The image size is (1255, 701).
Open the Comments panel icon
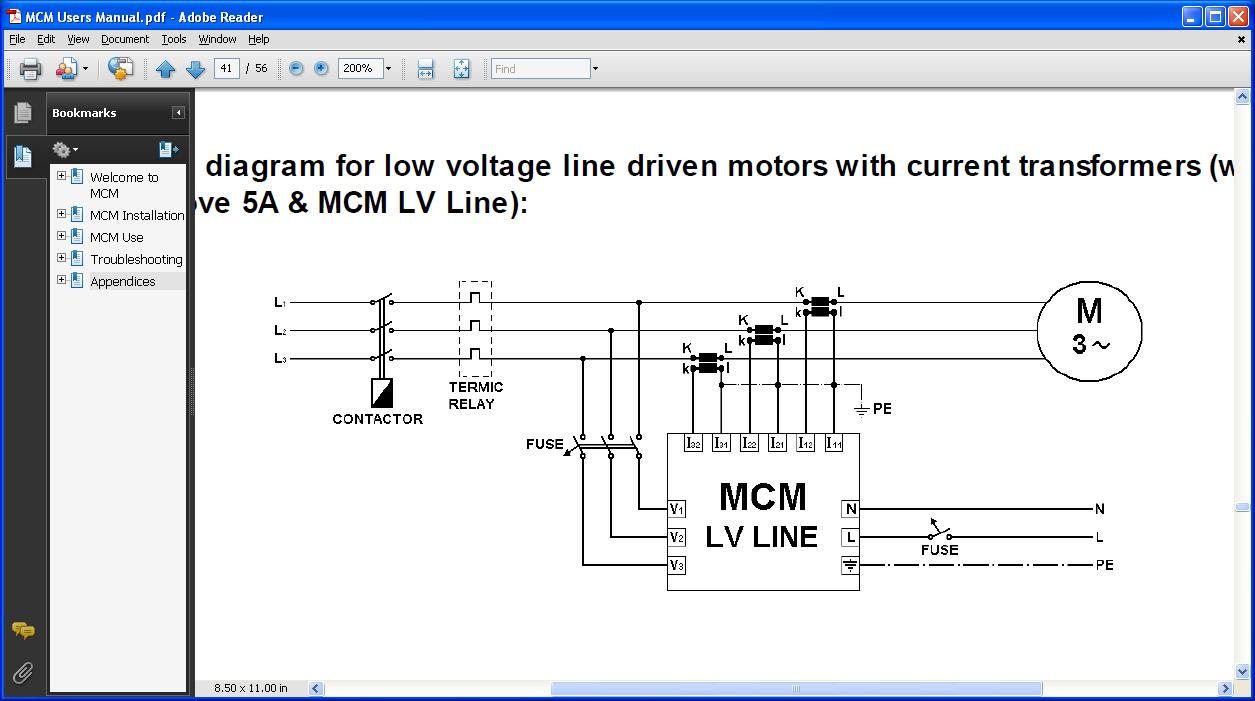tap(23, 630)
